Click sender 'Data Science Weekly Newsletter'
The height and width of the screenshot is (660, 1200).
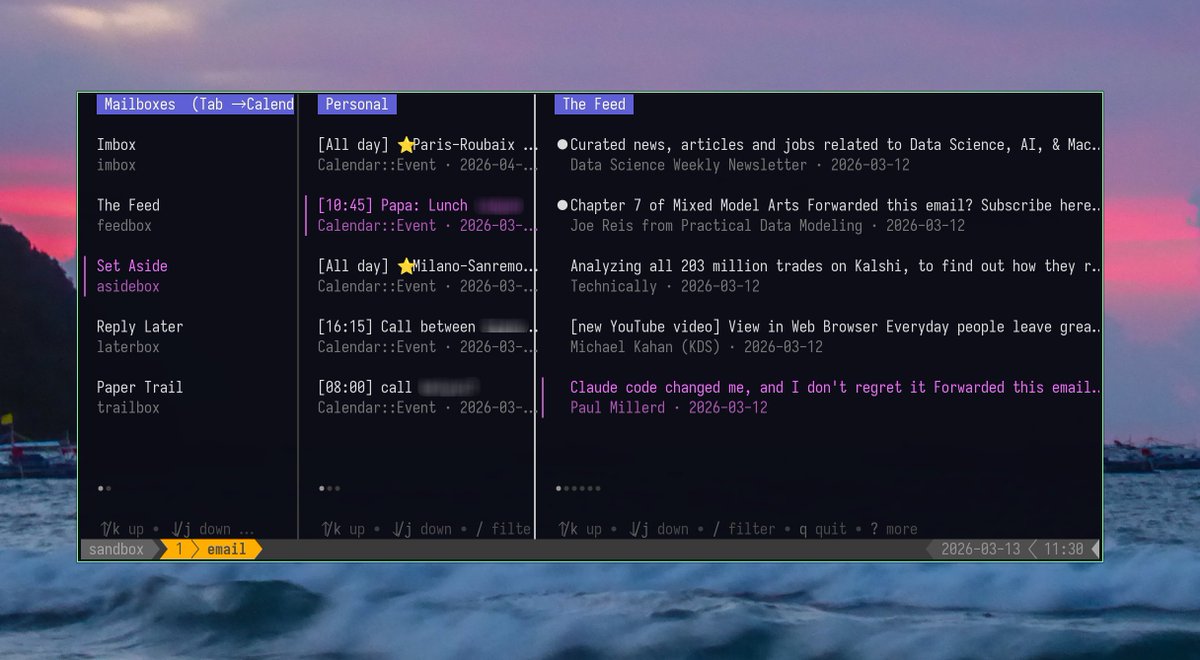coord(688,165)
